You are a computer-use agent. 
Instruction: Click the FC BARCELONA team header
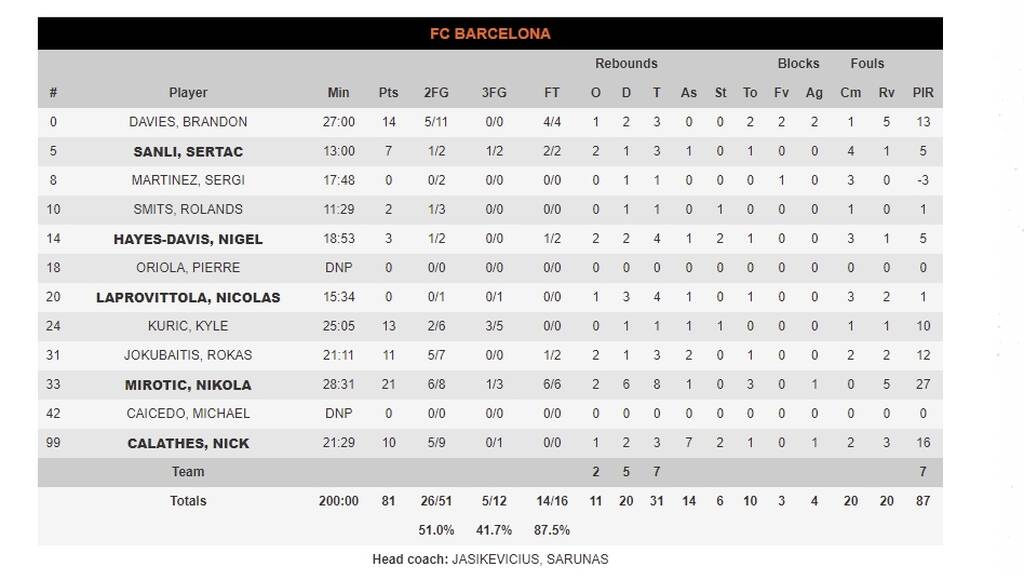(x=490, y=34)
